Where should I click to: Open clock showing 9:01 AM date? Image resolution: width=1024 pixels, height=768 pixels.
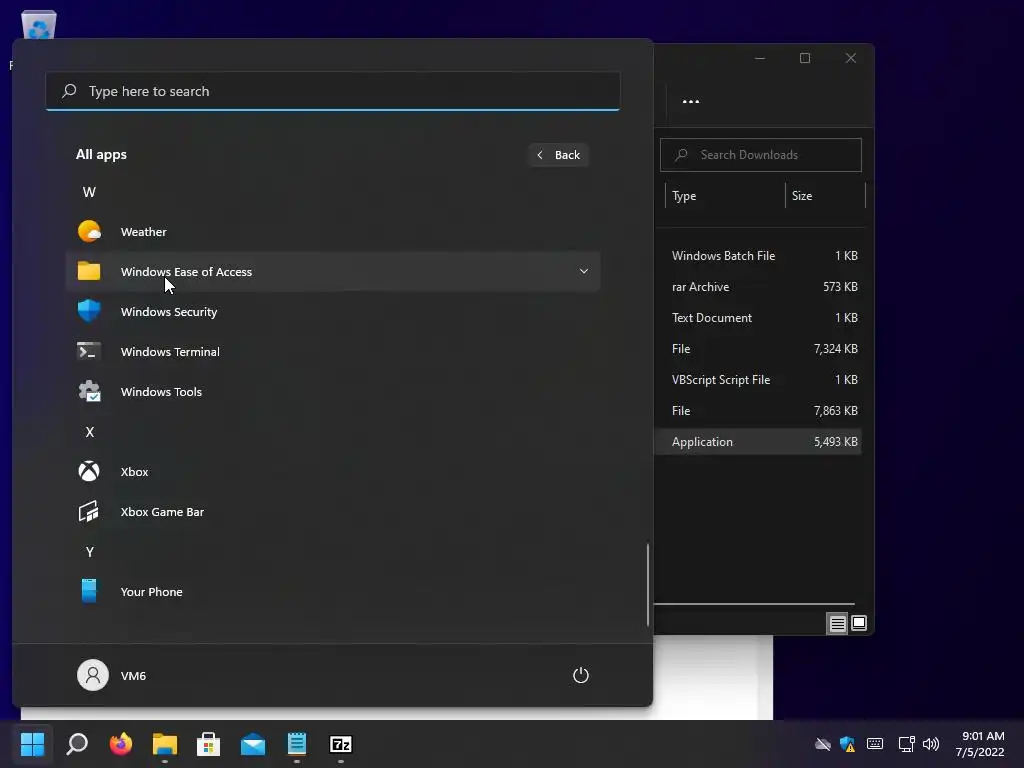pyautogui.click(x=980, y=744)
